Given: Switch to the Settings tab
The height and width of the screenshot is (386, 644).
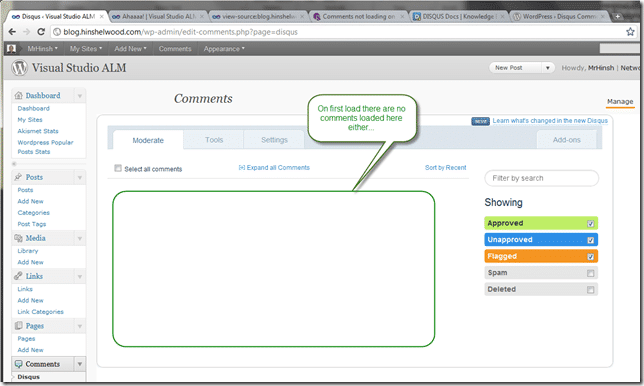Looking at the screenshot, I should [274, 140].
